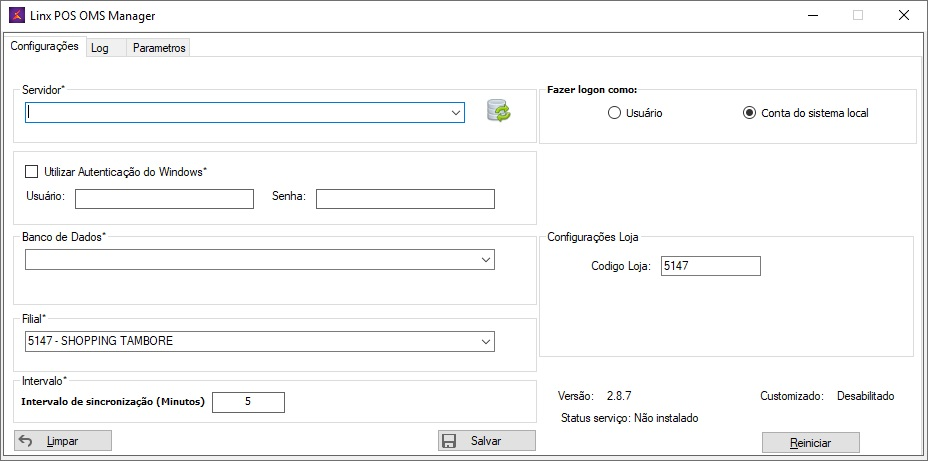
Task: Click the database refresh icon beside Servidor
Action: pos(498,111)
